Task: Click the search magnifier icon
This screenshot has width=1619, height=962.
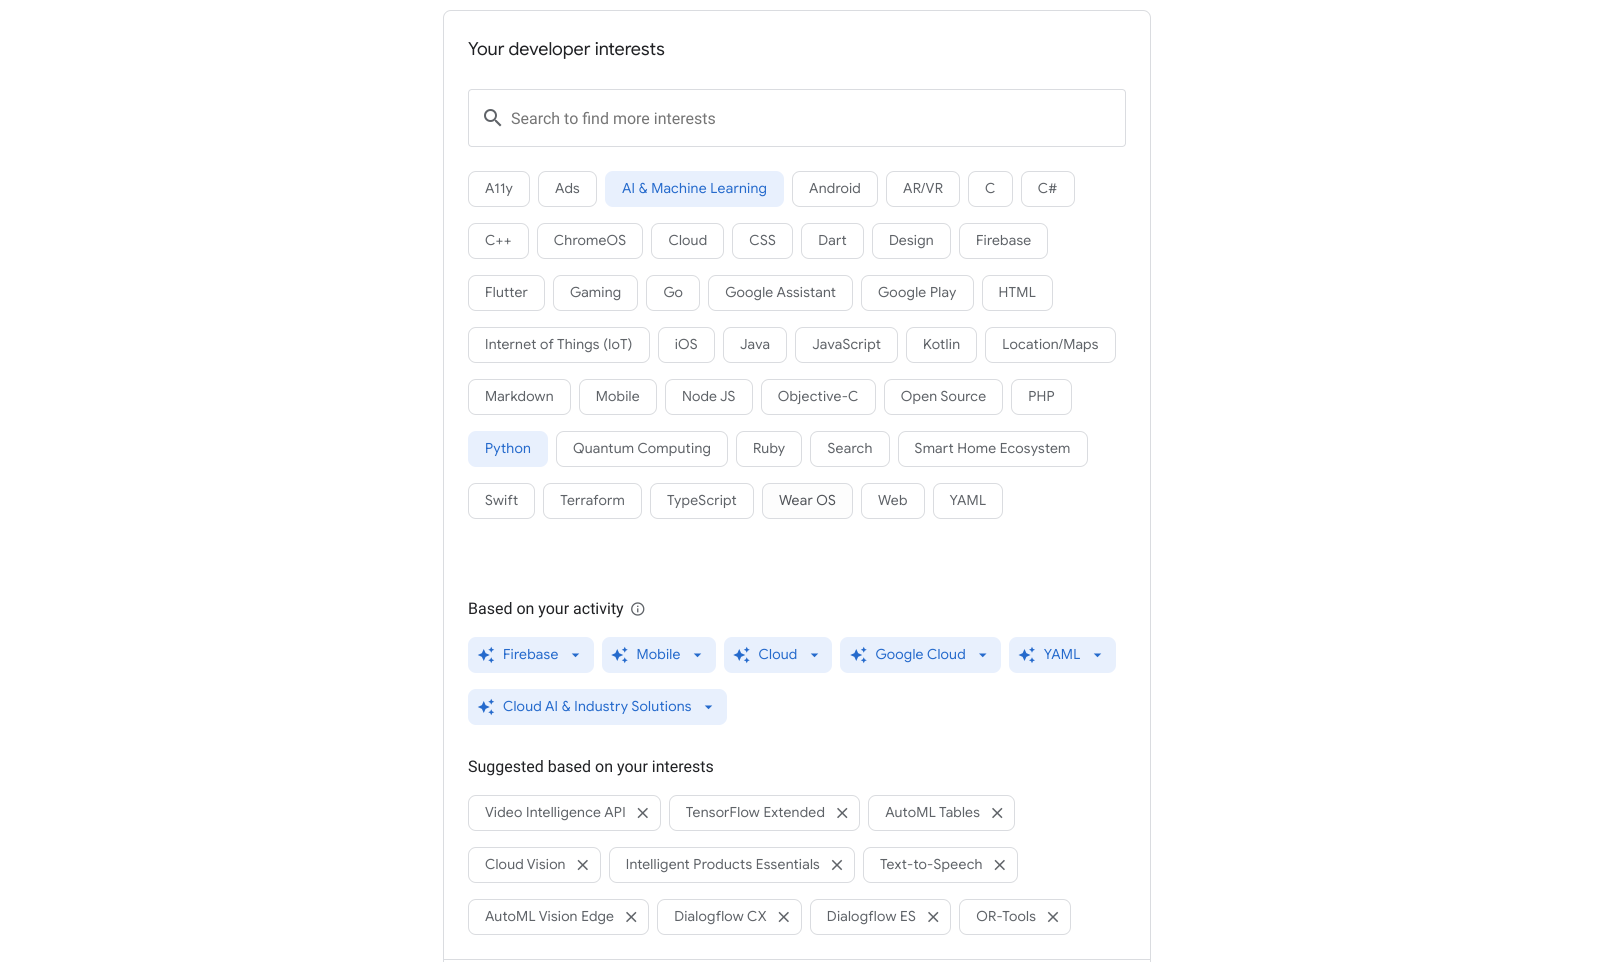Action: coord(492,117)
